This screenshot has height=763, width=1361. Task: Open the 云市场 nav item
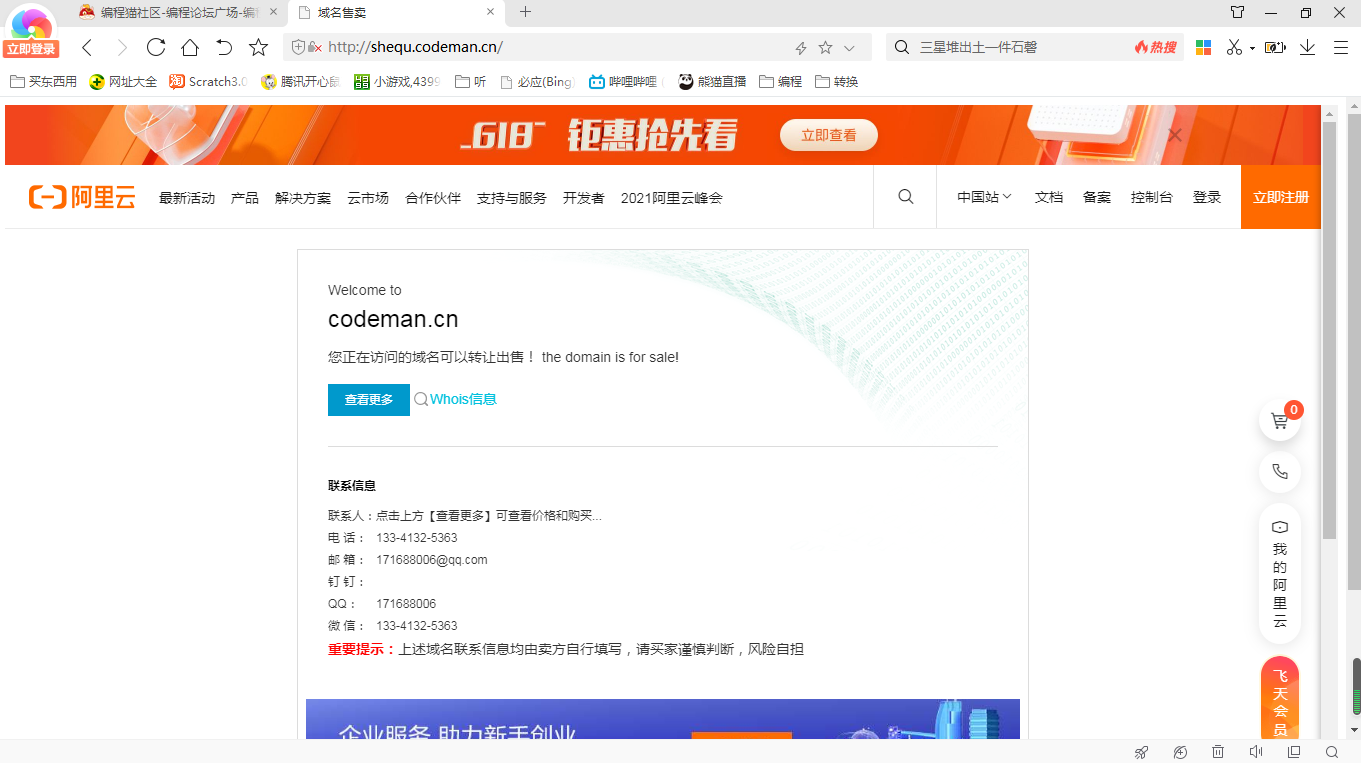[368, 198]
